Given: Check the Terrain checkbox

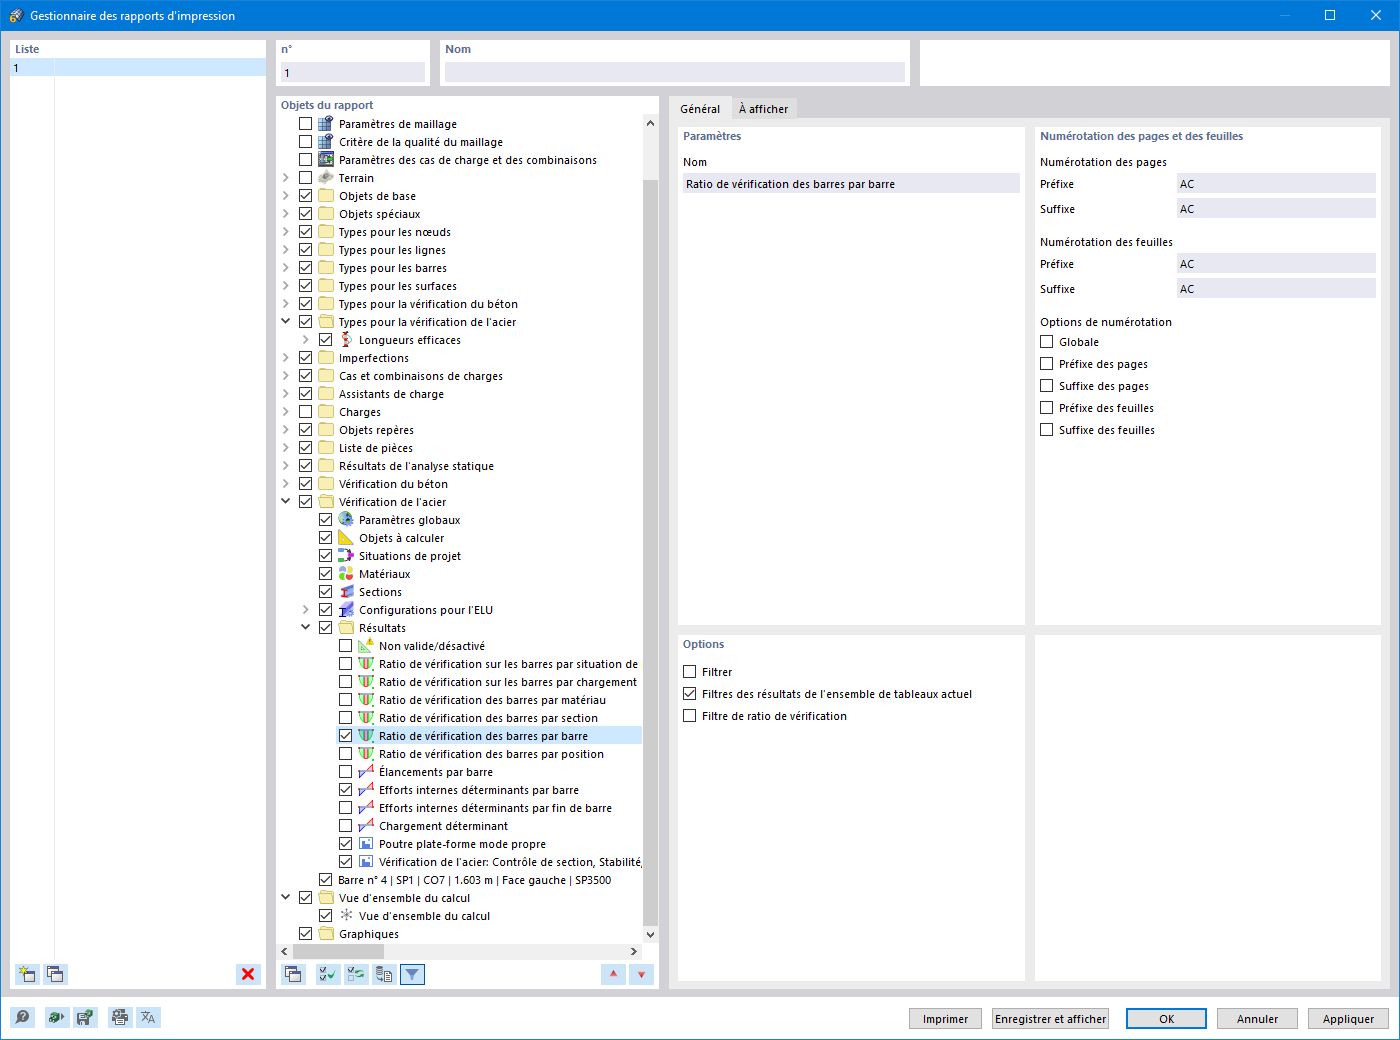Looking at the screenshot, I should coord(306,178).
